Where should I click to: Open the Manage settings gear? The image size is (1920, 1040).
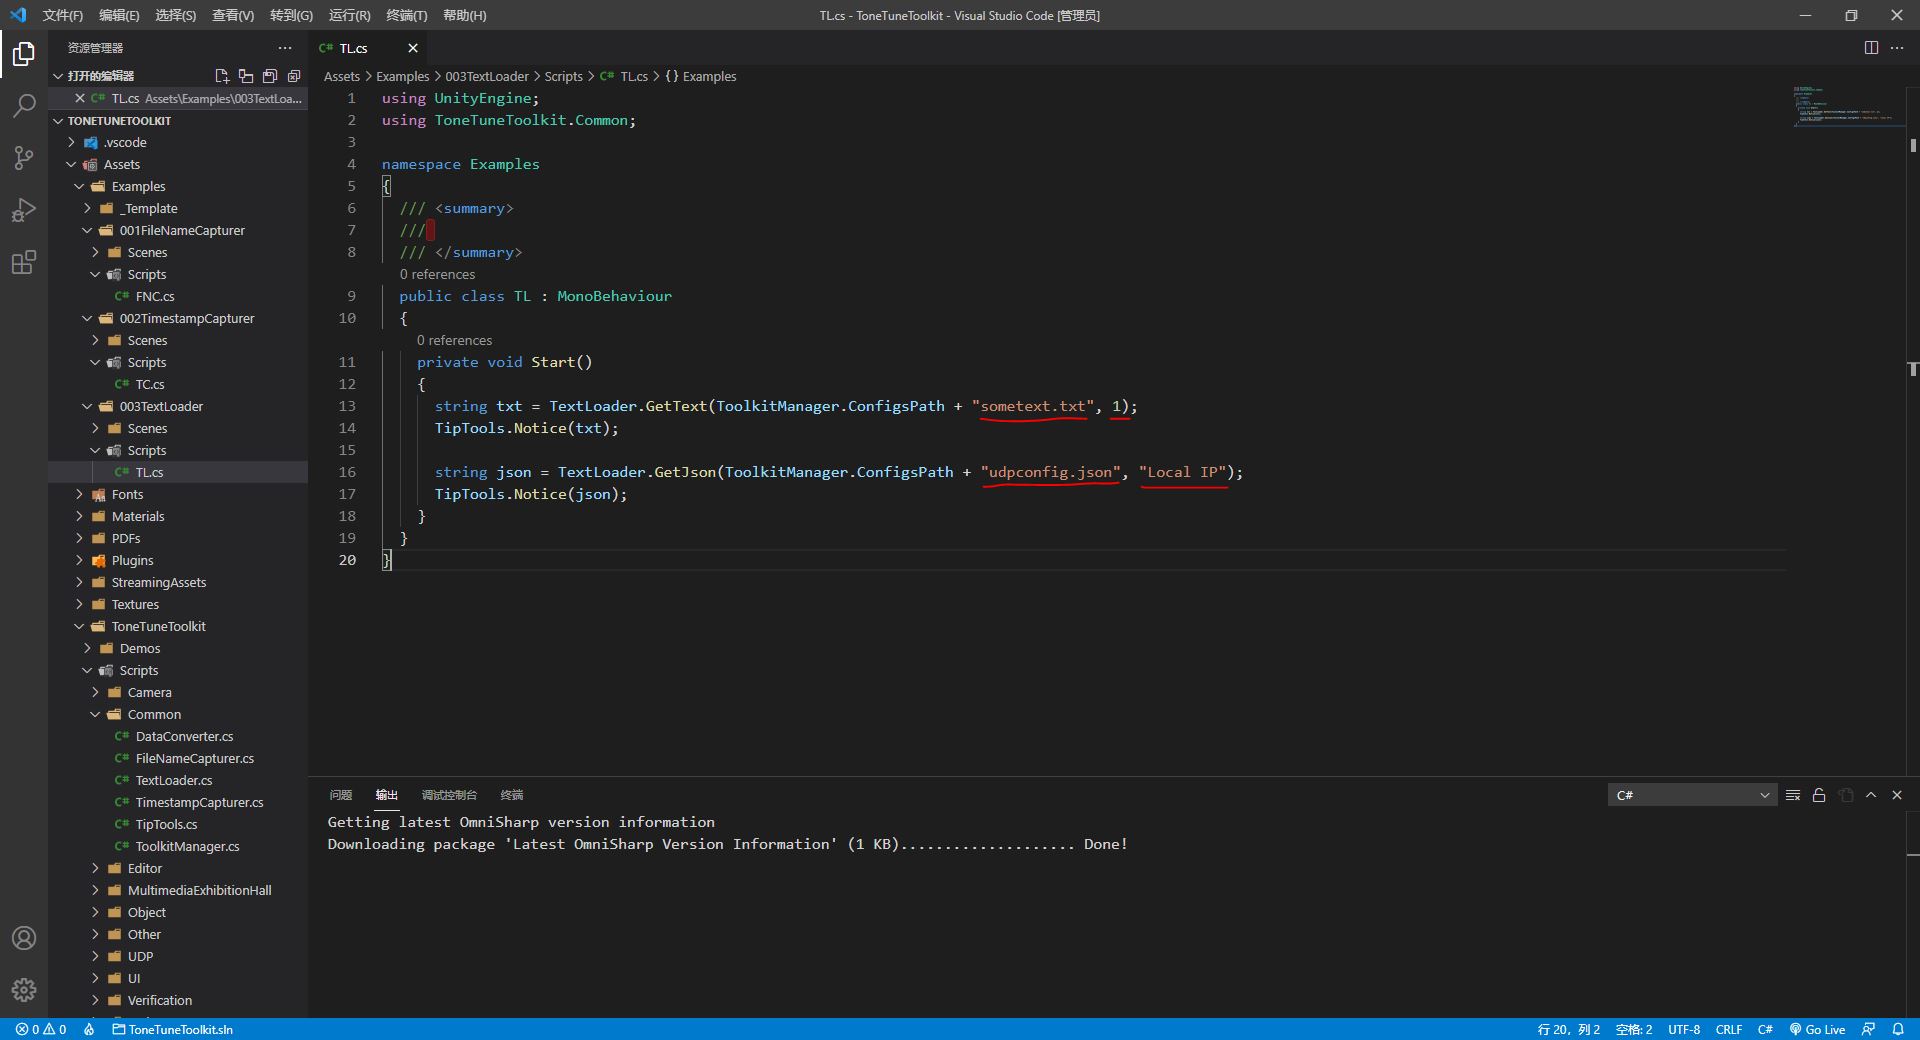[x=24, y=990]
